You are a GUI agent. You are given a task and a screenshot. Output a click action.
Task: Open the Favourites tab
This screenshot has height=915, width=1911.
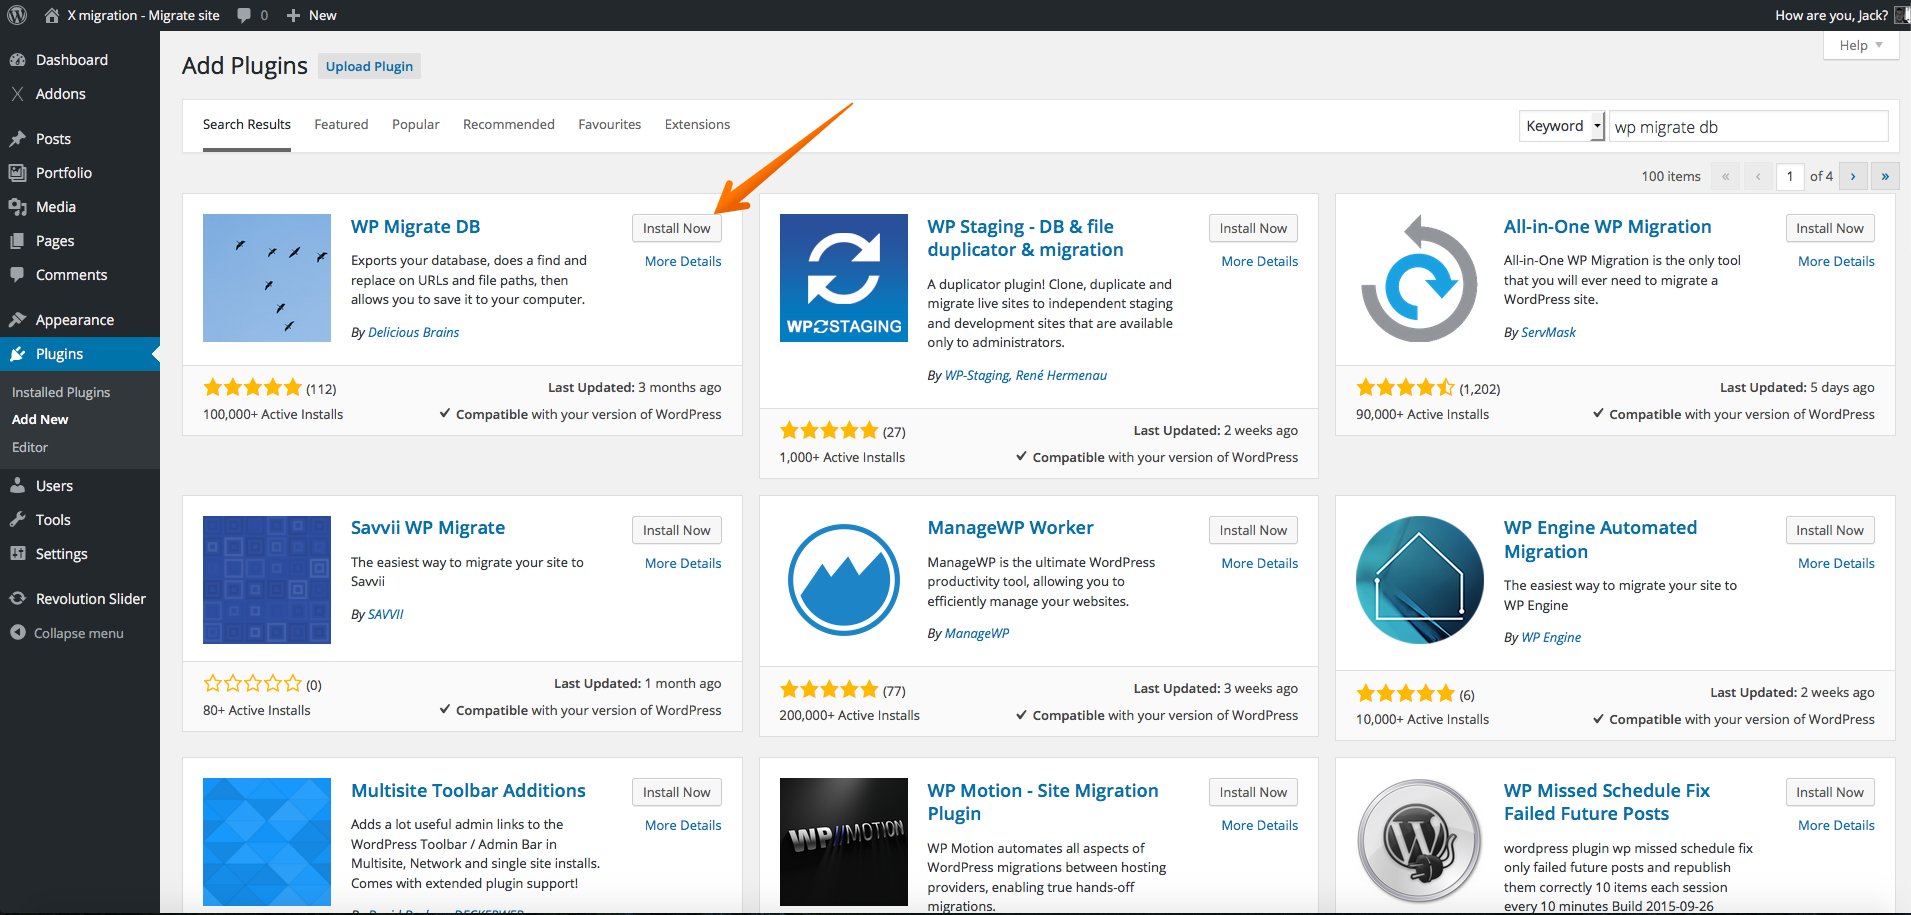(610, 125)
